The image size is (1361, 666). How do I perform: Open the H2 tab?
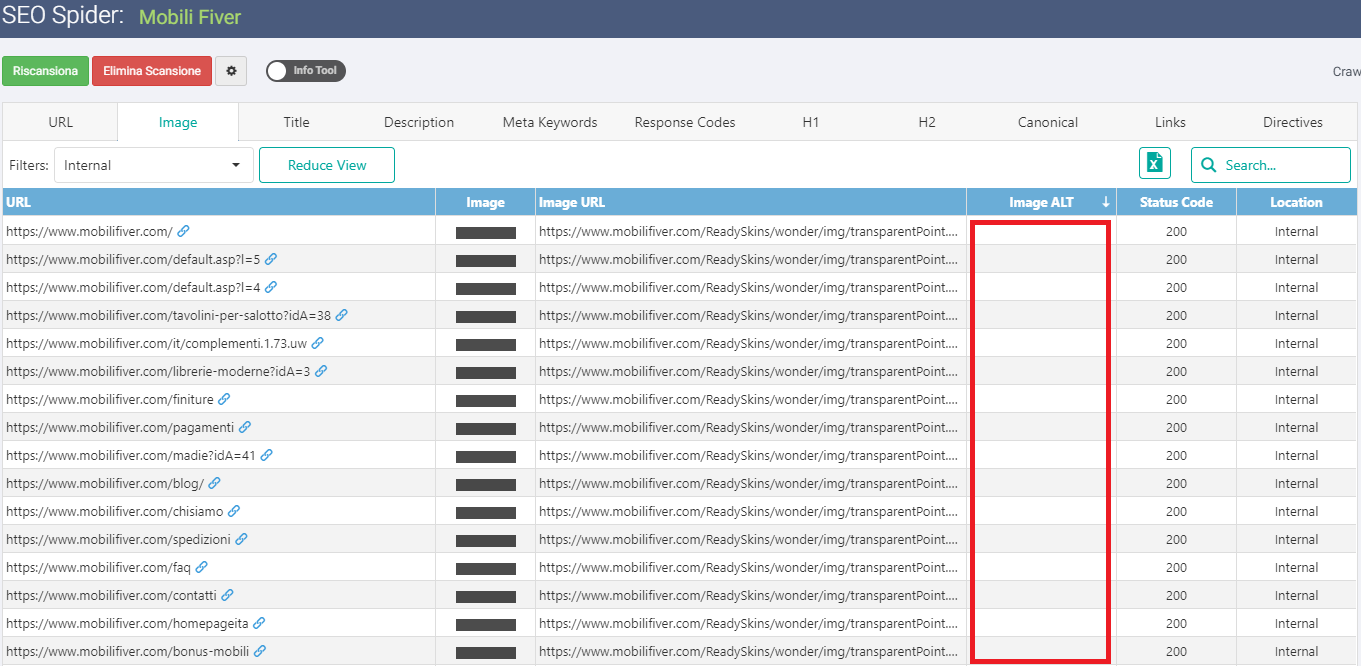pyautogui.click(x=927, y=122)
